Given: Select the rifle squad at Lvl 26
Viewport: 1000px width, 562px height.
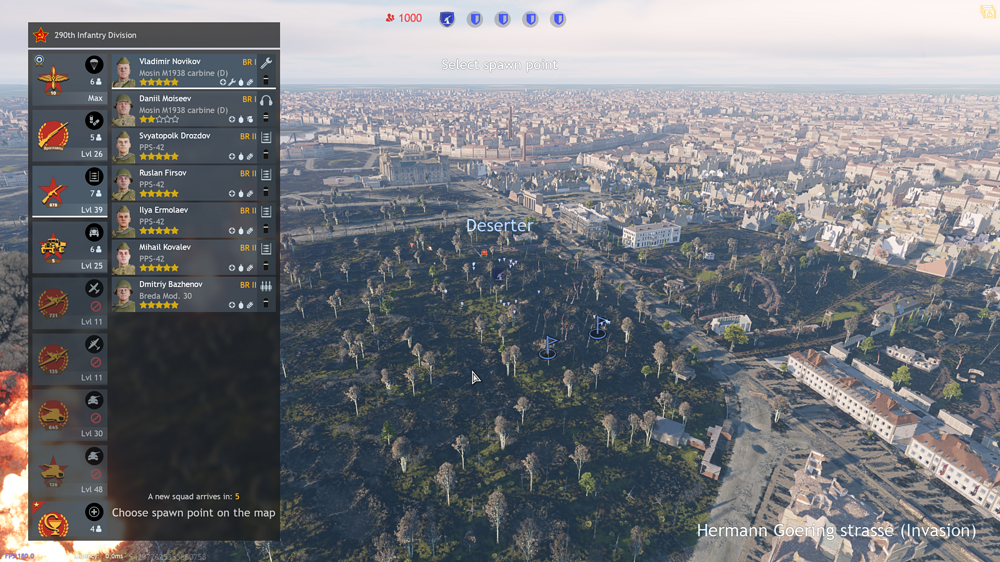Looking at the screenshot, I should 68,135.
